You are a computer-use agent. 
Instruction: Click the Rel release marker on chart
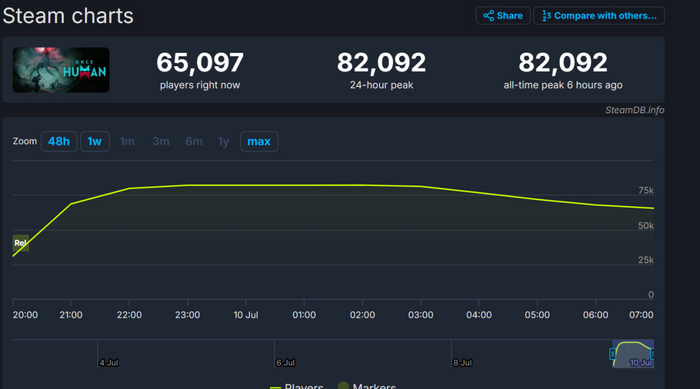[21, 243]
